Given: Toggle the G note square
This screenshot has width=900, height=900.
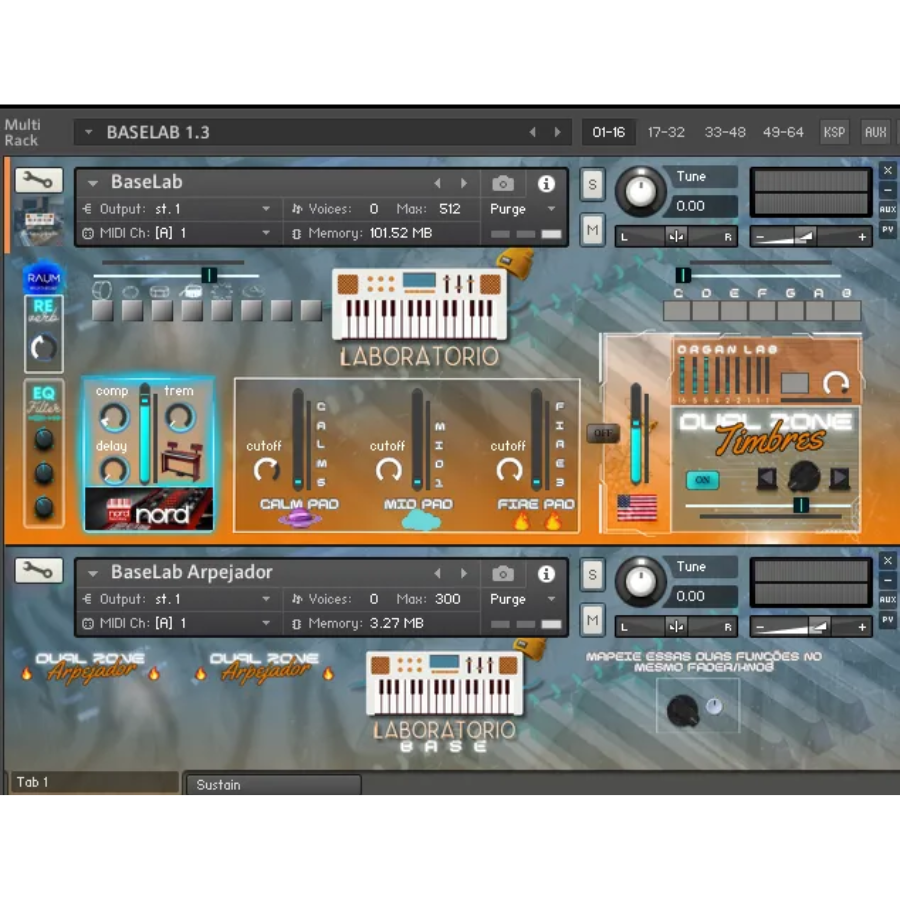Looking at the screenshot, I should click(790, 311).
